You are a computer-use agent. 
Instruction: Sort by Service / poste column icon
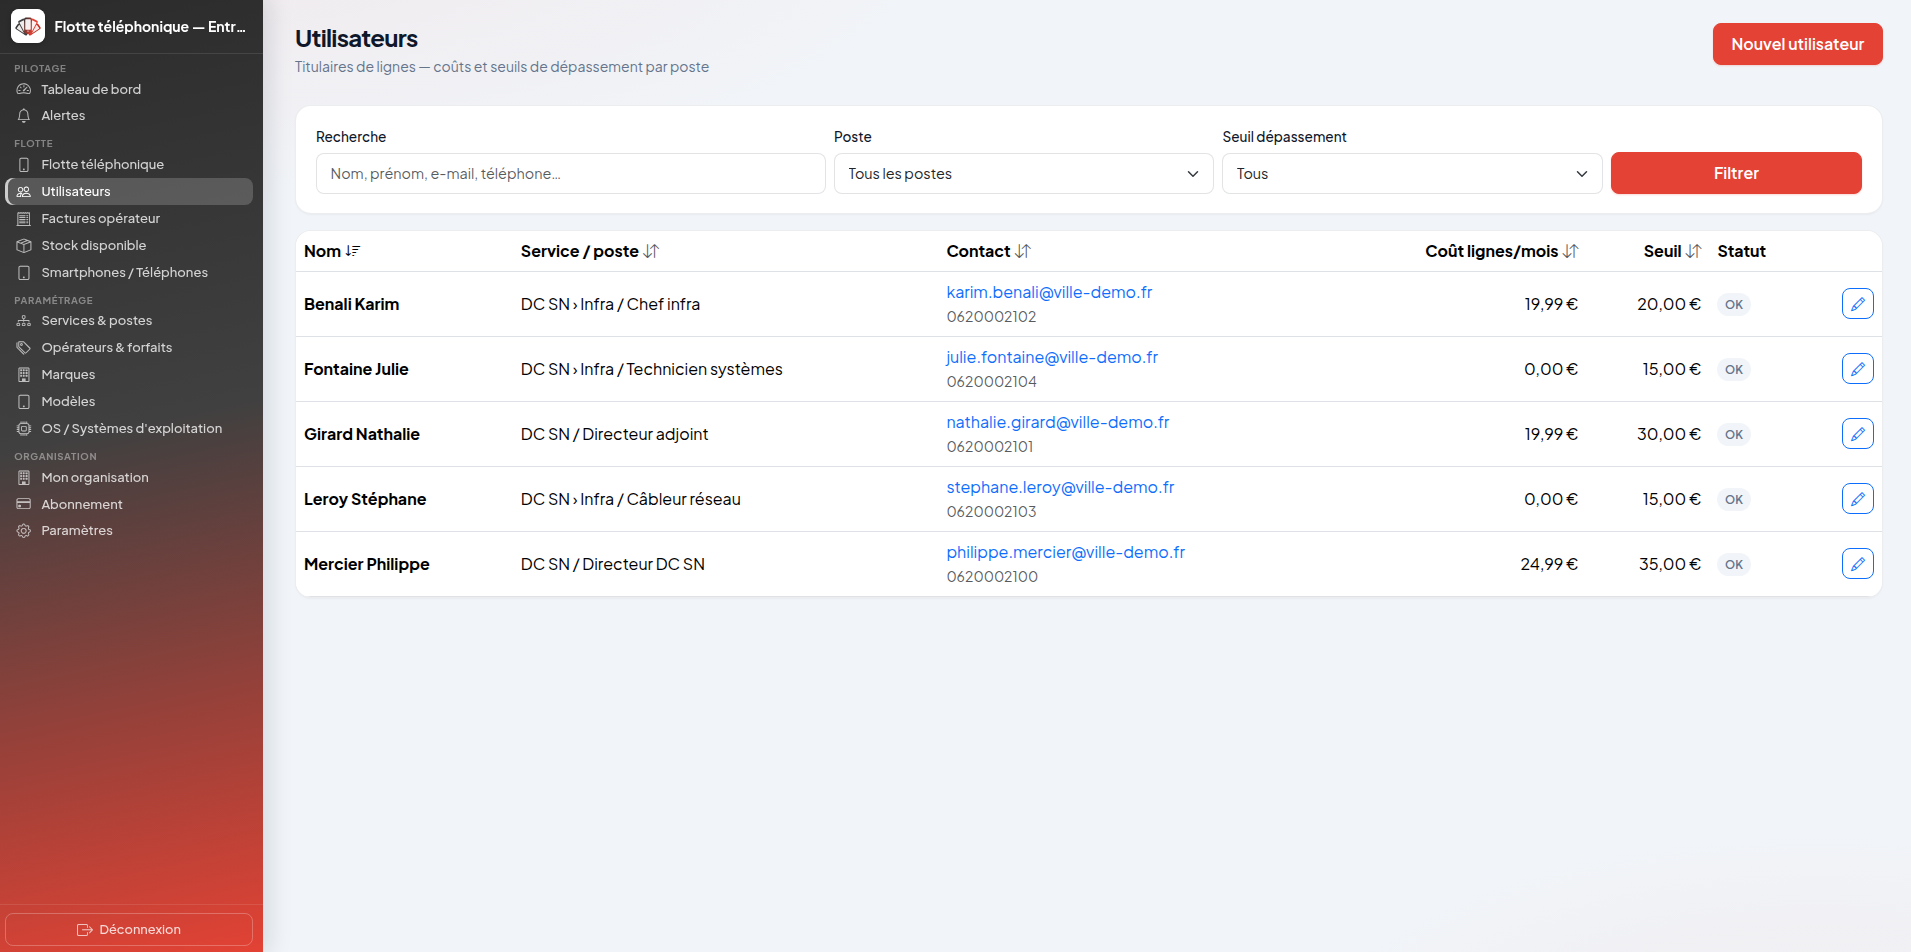651,251
